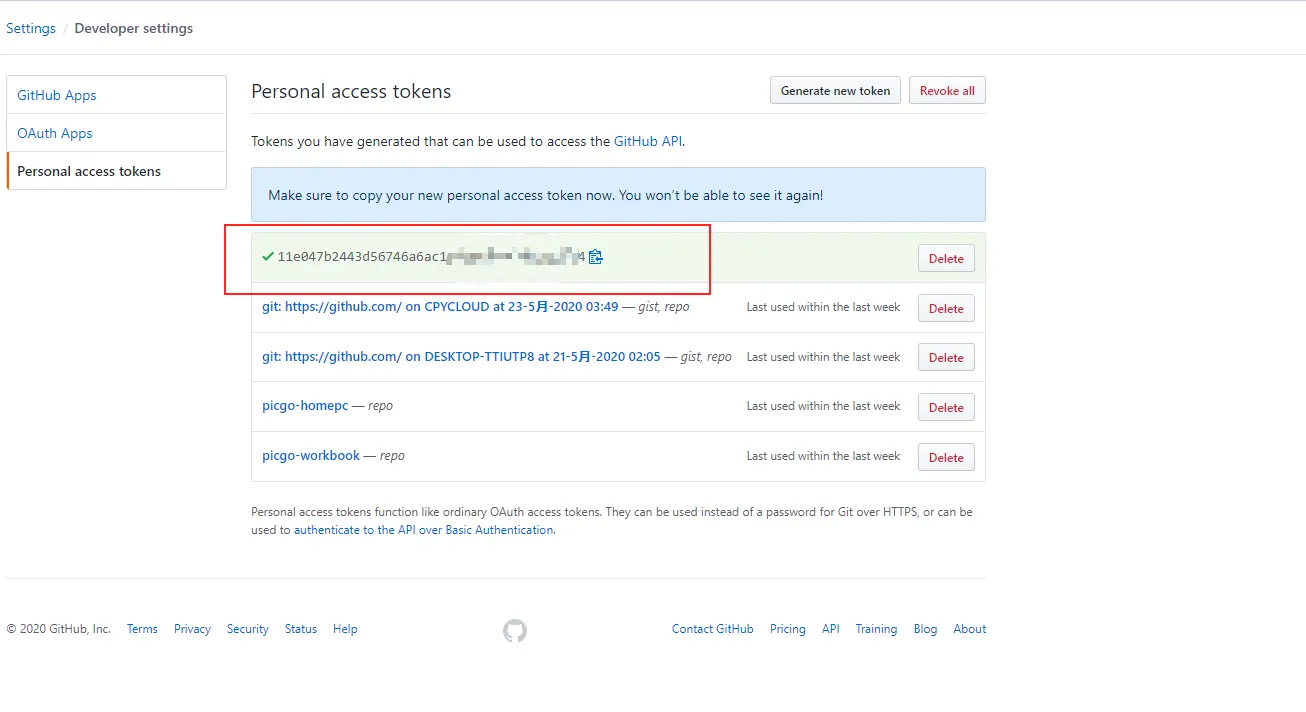Click 'Last used' text in the DESKTOP-TTIUTP8 row
Image resolution: width=1306 pixels, height=712 pixels.
click(824, 357)
